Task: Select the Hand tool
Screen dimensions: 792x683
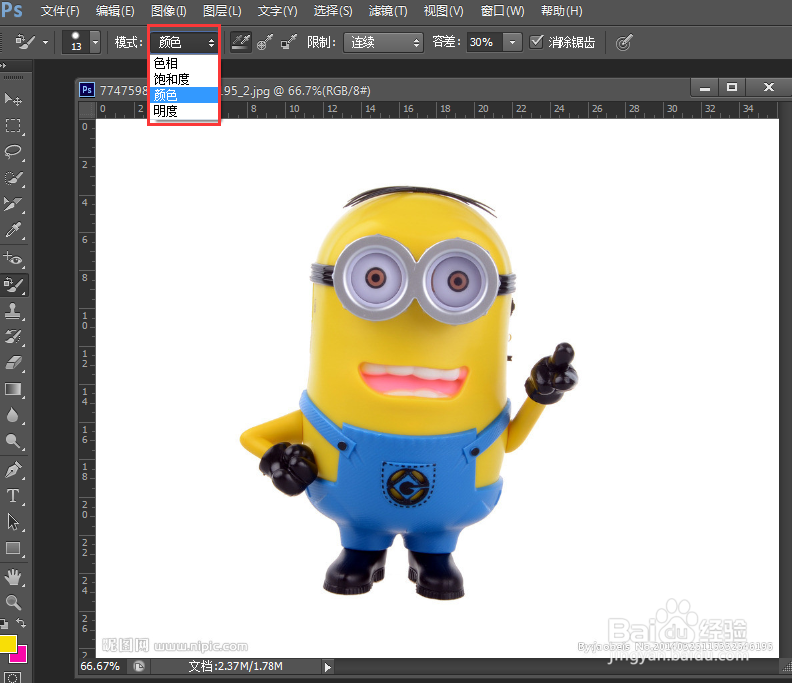Action: coord(13,576)
